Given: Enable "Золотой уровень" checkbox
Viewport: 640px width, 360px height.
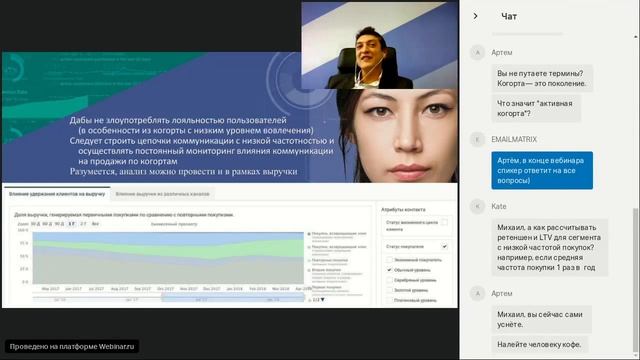Looking at the screenshot, I should (x=389, y=290).
